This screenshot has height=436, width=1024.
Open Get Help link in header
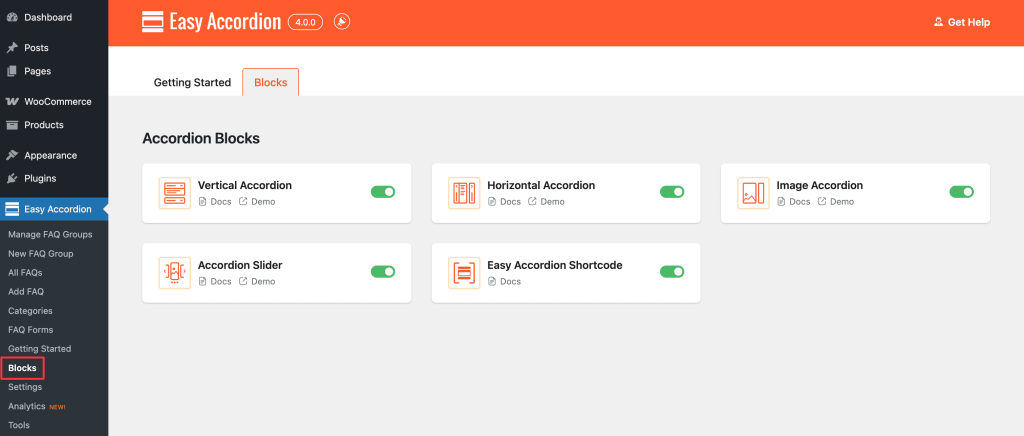pyautogui.click(x=961, y=22)
